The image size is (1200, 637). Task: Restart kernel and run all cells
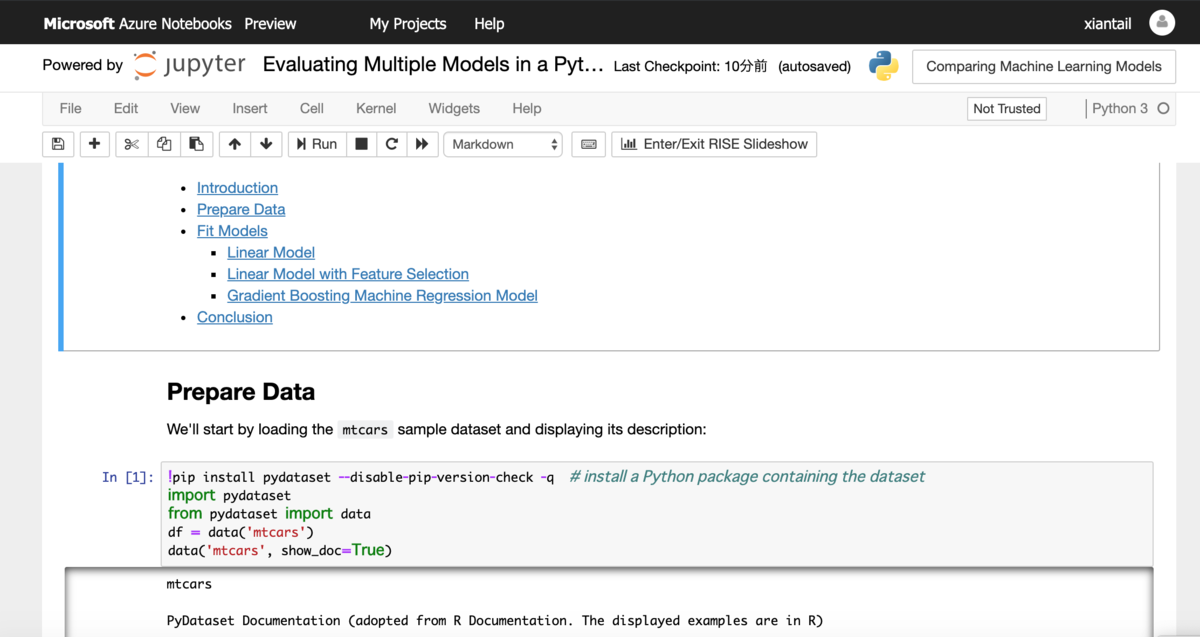click(422, 144)
